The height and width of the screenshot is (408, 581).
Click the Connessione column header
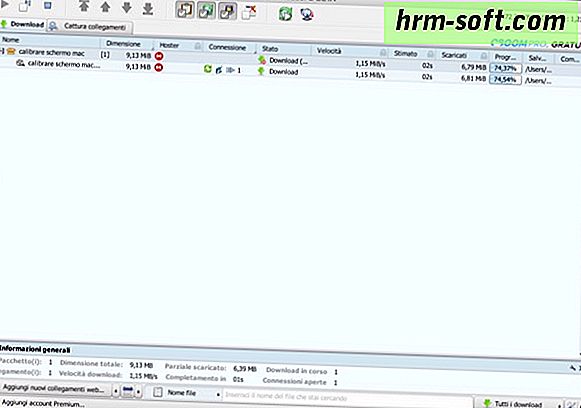[230, 47]
